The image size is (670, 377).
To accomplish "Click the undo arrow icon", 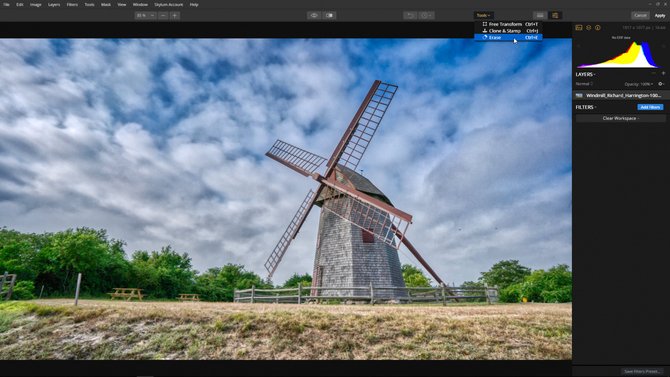I will [410, 15].
